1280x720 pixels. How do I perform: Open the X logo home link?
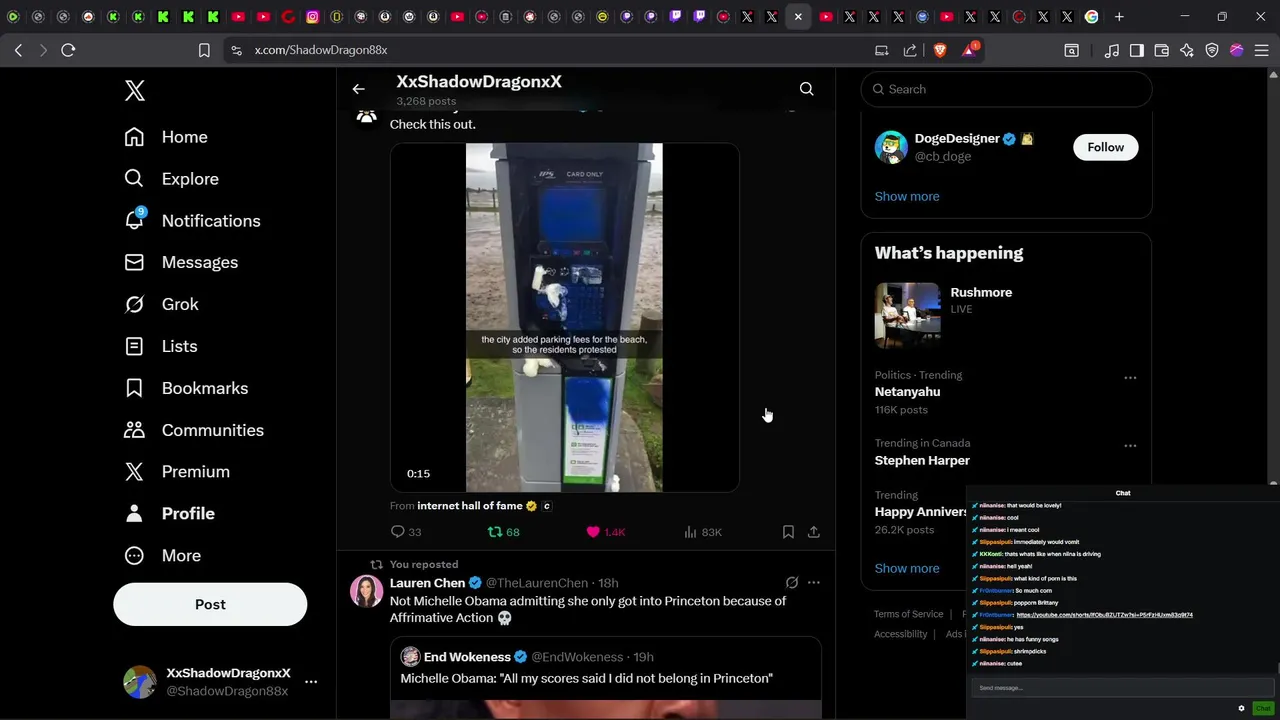[135, 90]
